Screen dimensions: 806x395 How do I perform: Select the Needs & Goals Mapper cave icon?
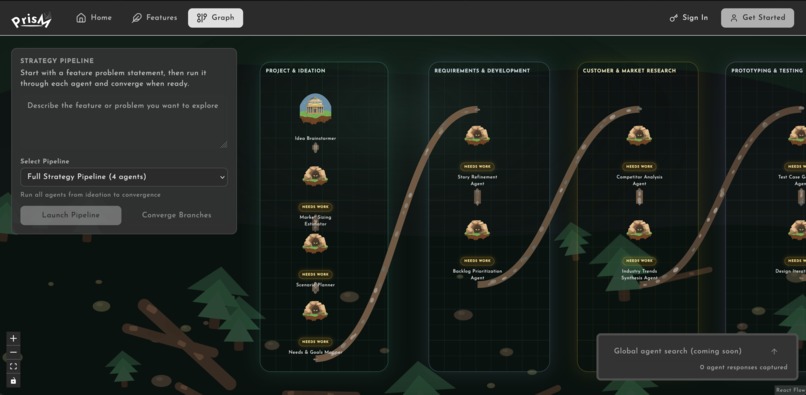click(x=315, y=311)
